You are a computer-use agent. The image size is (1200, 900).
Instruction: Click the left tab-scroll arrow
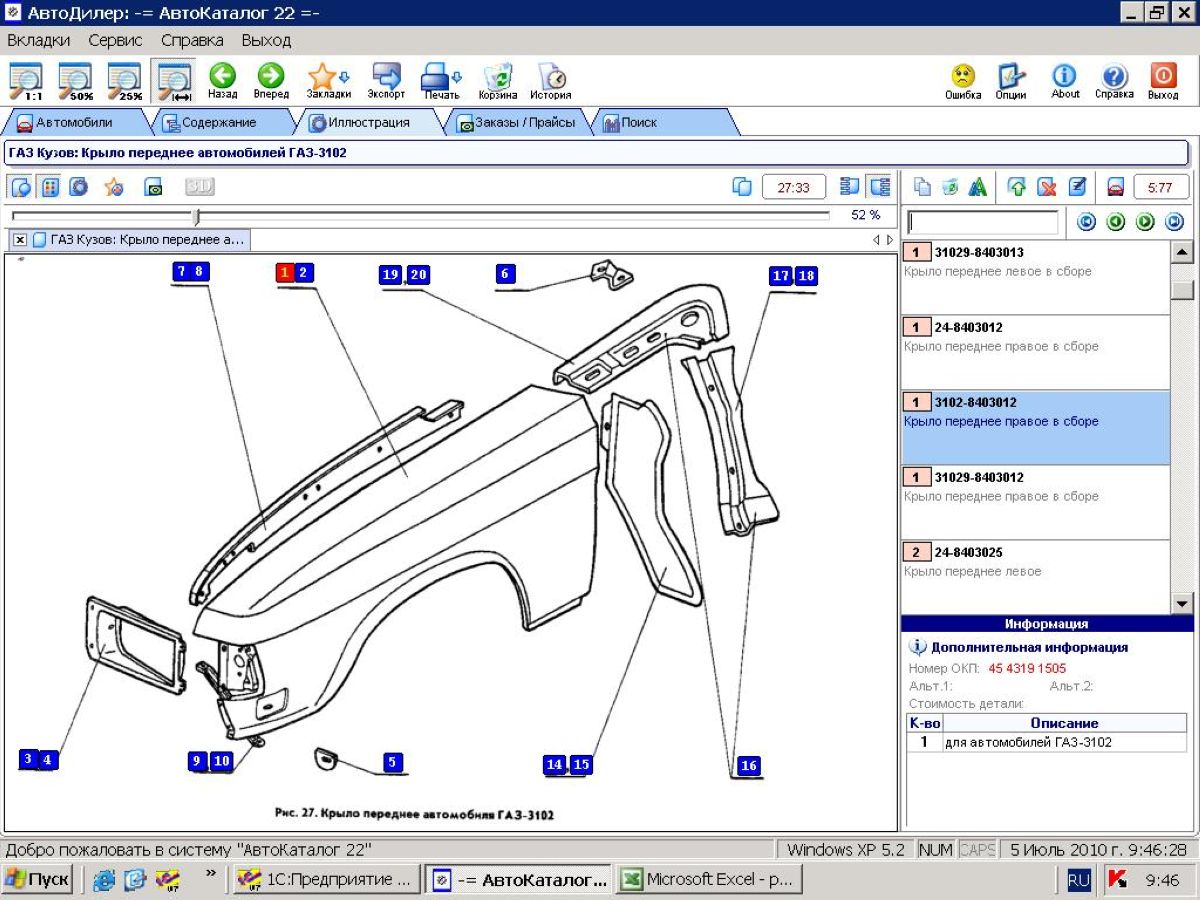pos(876,240)
